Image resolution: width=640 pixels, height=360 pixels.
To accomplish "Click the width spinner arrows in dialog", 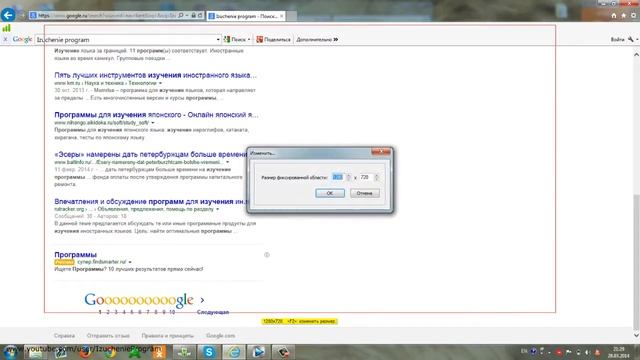I will point(348,177).
